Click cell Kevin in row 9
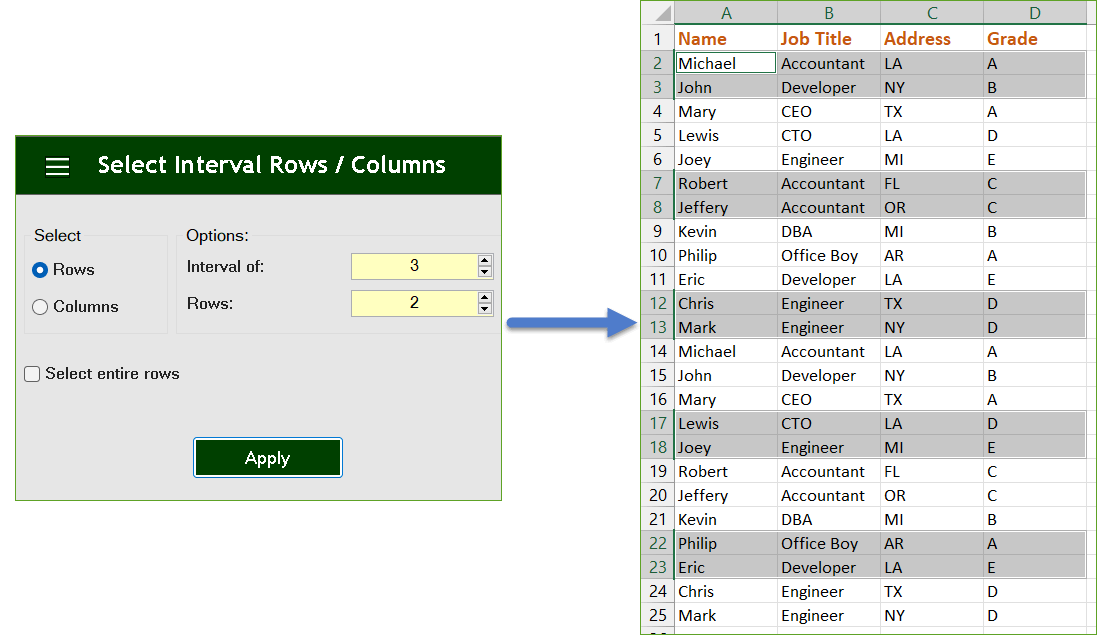The width and height of the screenshot is (1112, 635). 725,231
